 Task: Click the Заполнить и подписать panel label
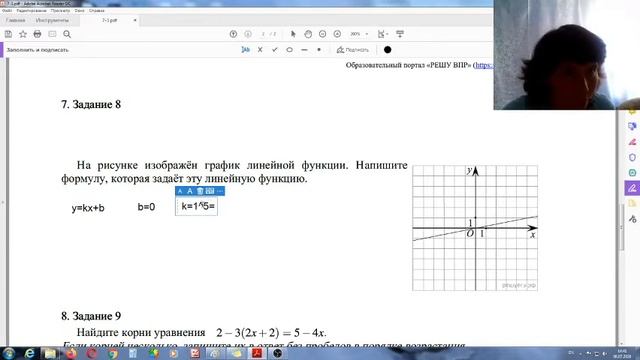coord(37,50)
